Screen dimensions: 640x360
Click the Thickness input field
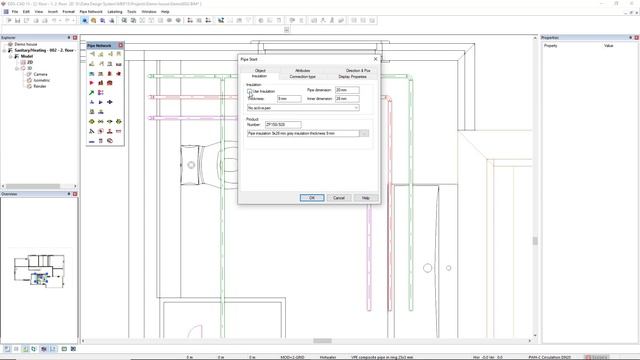point(289,99)
